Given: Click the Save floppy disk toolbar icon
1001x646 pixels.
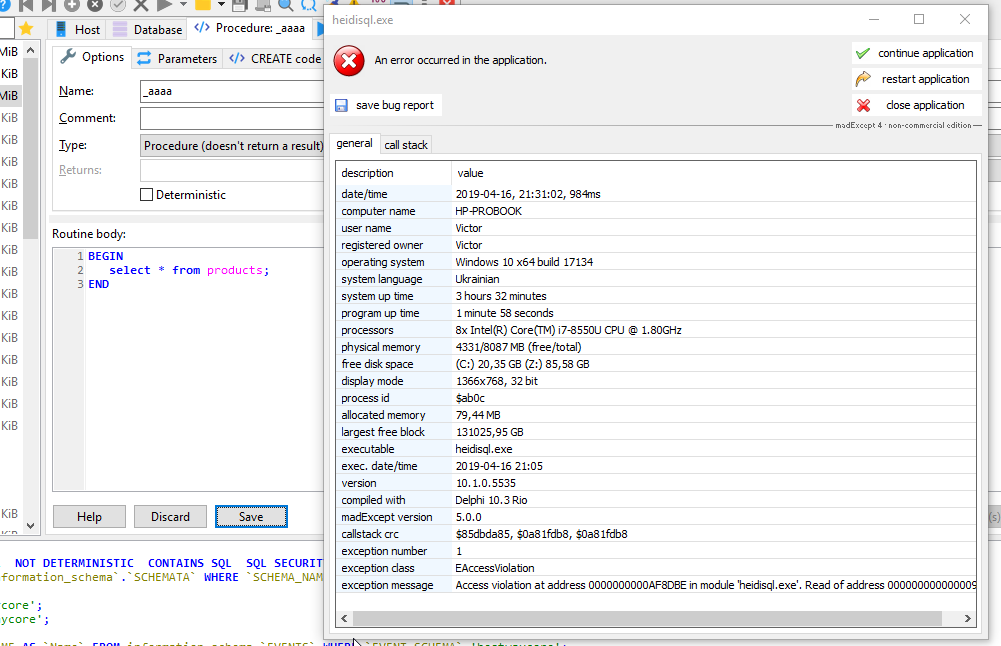Looking at the screenshot, I should (x=240, y=8).
